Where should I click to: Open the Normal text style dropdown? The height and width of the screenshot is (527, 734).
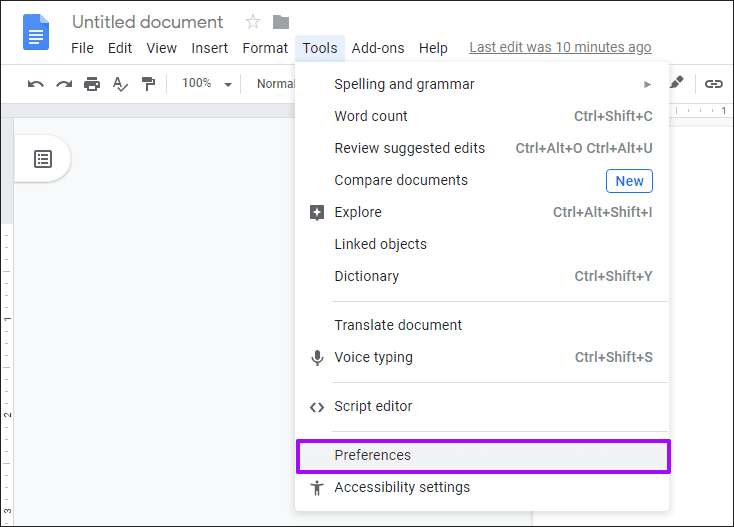276,84
